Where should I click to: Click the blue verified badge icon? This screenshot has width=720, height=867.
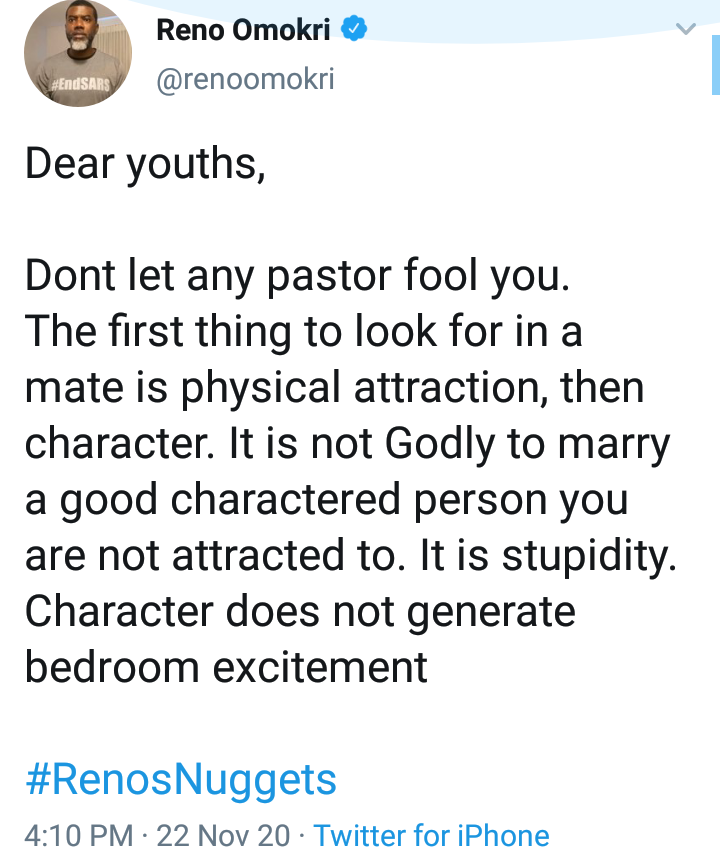pos(354,29)
